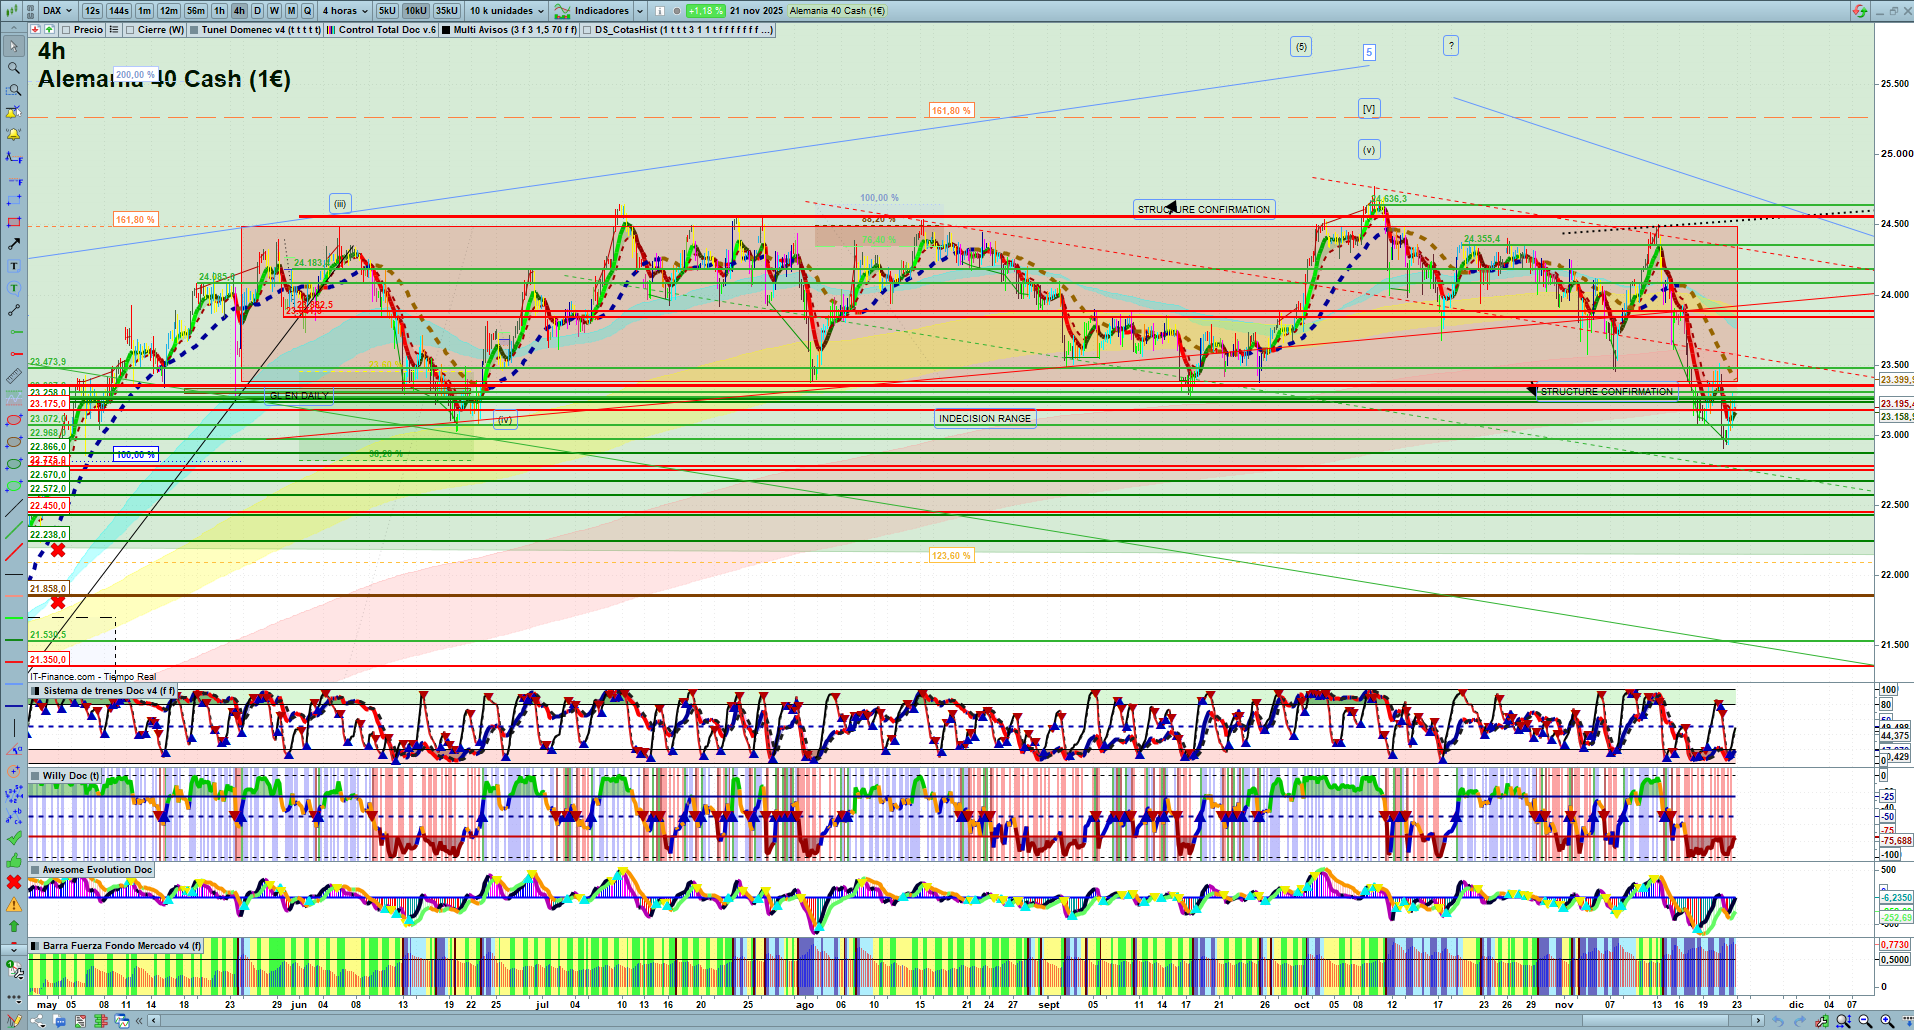The image size is (1914, 1030).
Task: Select the magnifier zoom tool
Action: click(14, 68)
